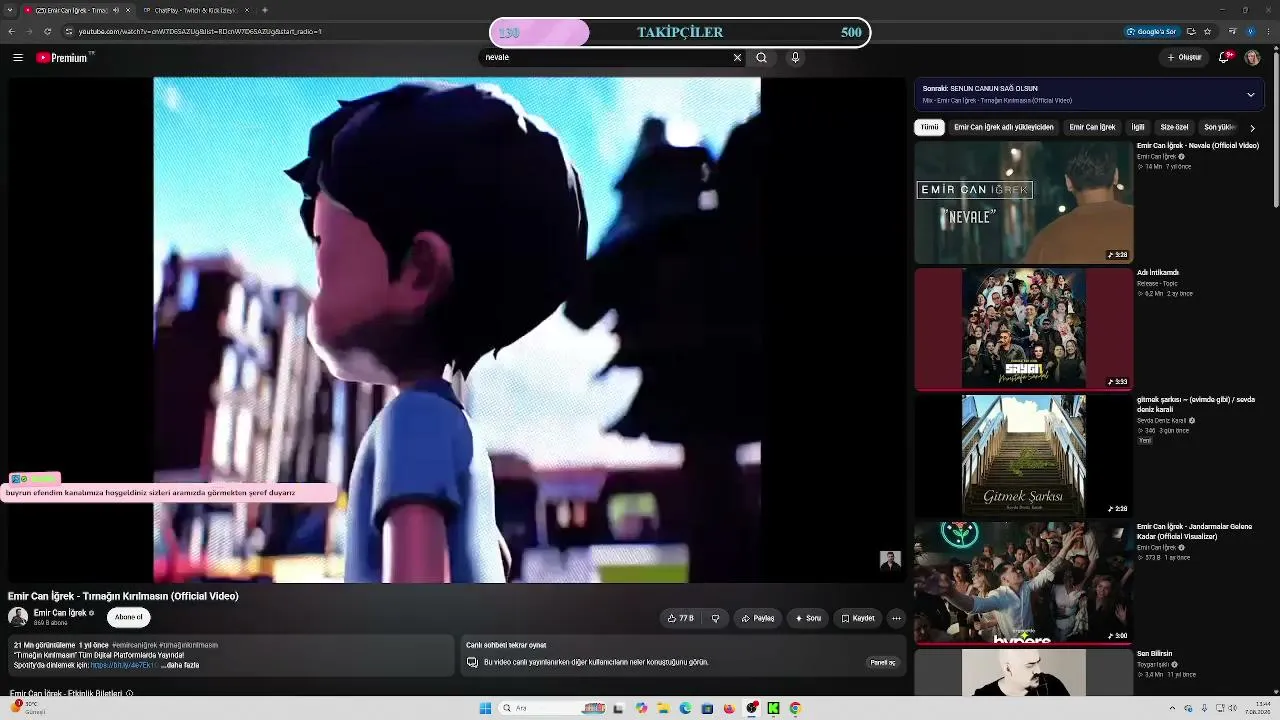Open the Spotify link in the description

tap(124, 665)
